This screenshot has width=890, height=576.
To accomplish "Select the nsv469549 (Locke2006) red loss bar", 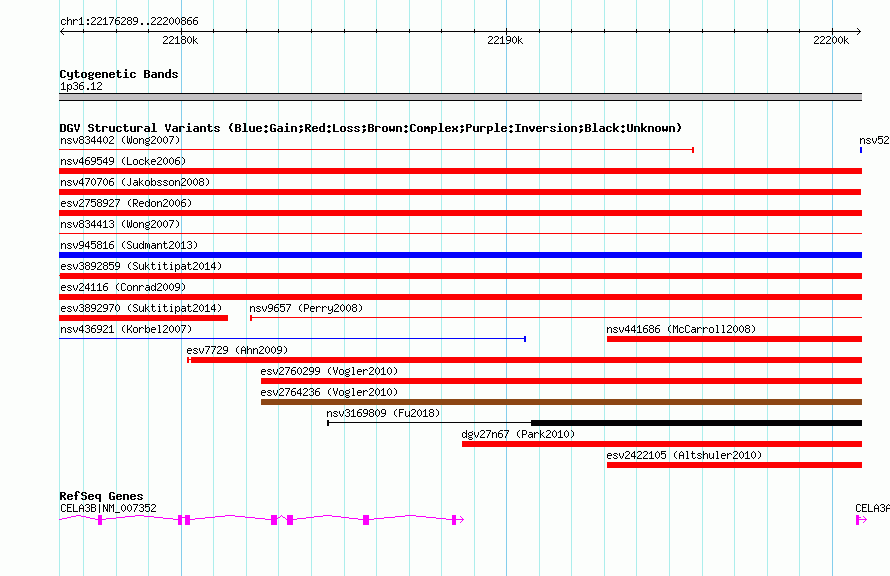I will [460, 171].
